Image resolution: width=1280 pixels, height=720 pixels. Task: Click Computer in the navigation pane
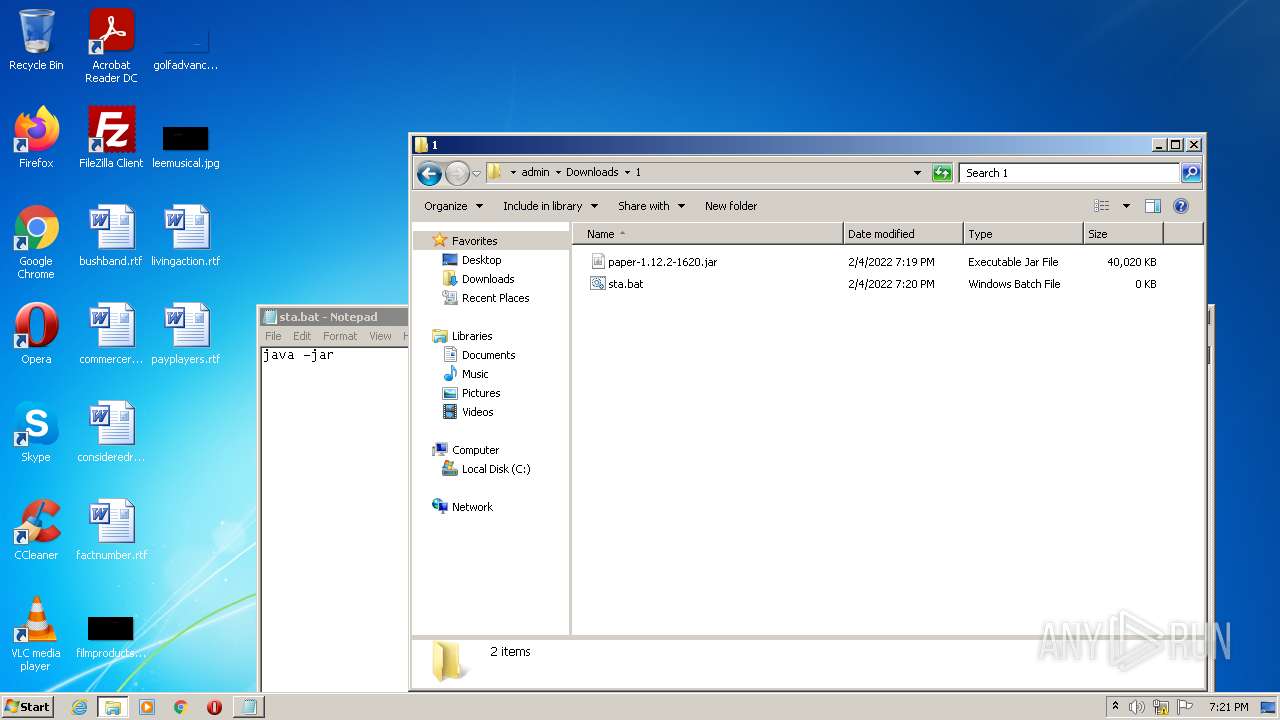475,450
